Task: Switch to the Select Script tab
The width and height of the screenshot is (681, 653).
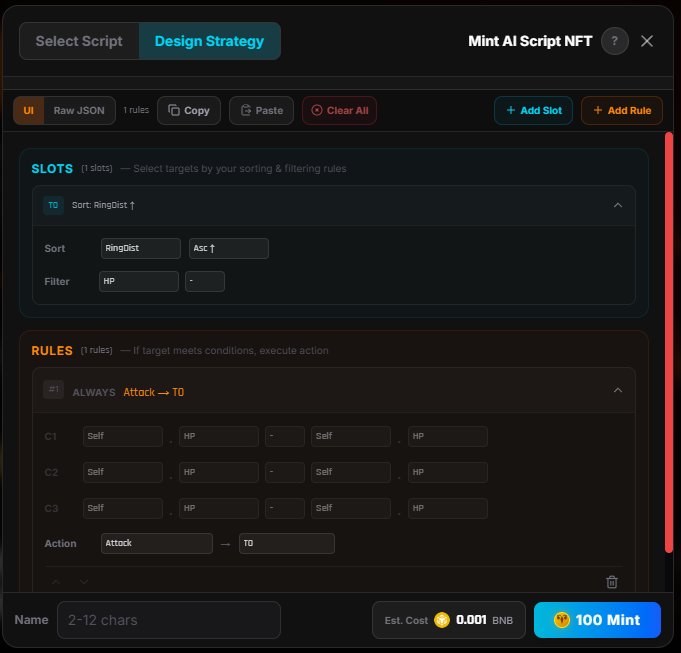Action: [79, 41]
